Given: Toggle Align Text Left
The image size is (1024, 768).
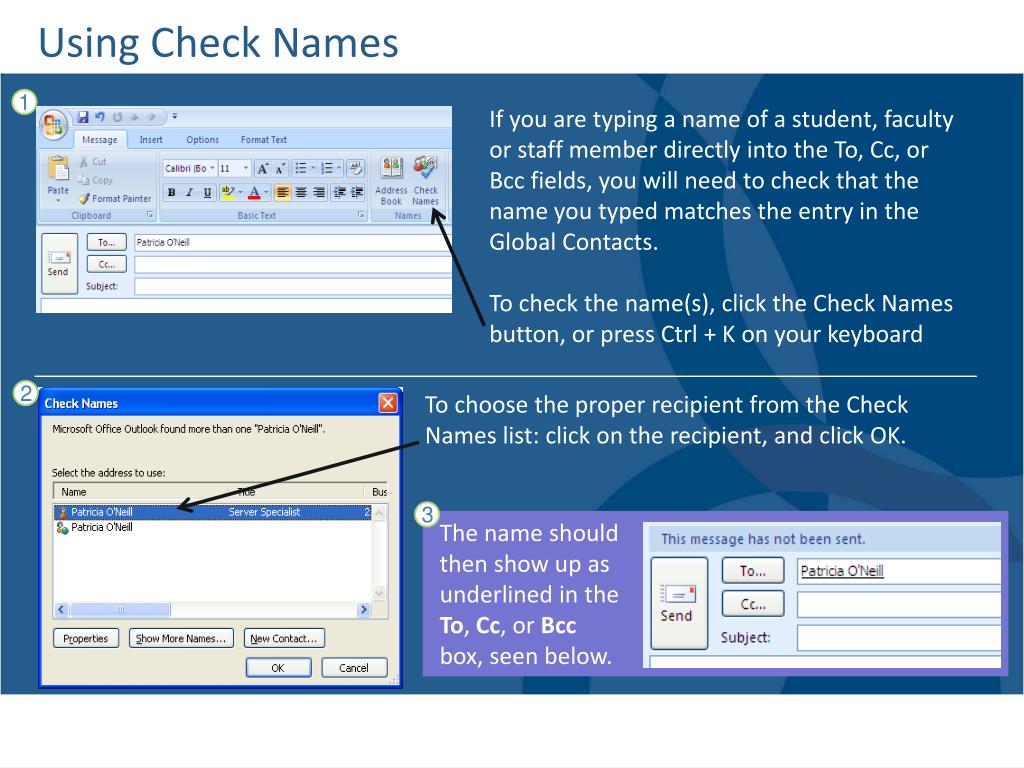Looking at the screenshot, I should 282,192.
